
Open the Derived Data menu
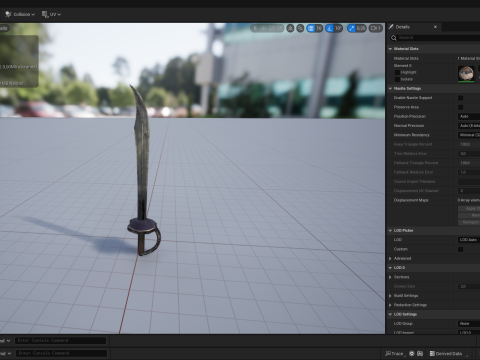click(448, 354)
